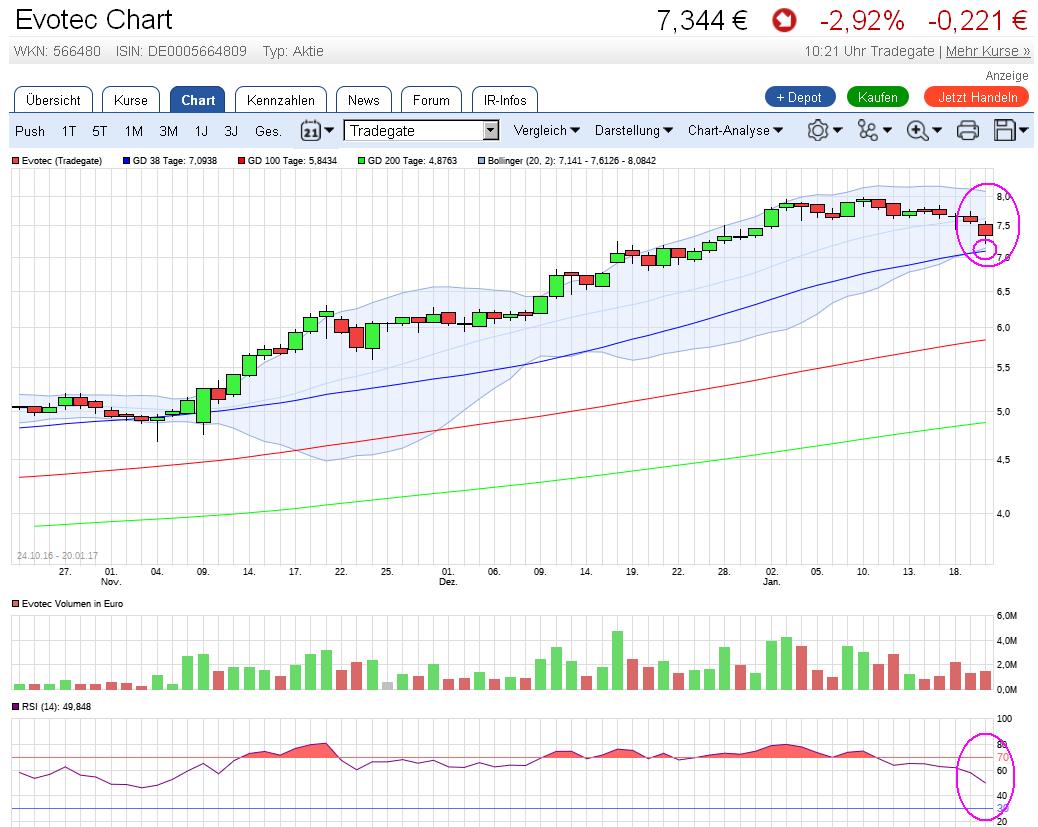The image size is (1038, 827).
Task: Click the 24.10.16 - 20.01.17 date range label
Action: pyautogui.click(x=57, y=556)
